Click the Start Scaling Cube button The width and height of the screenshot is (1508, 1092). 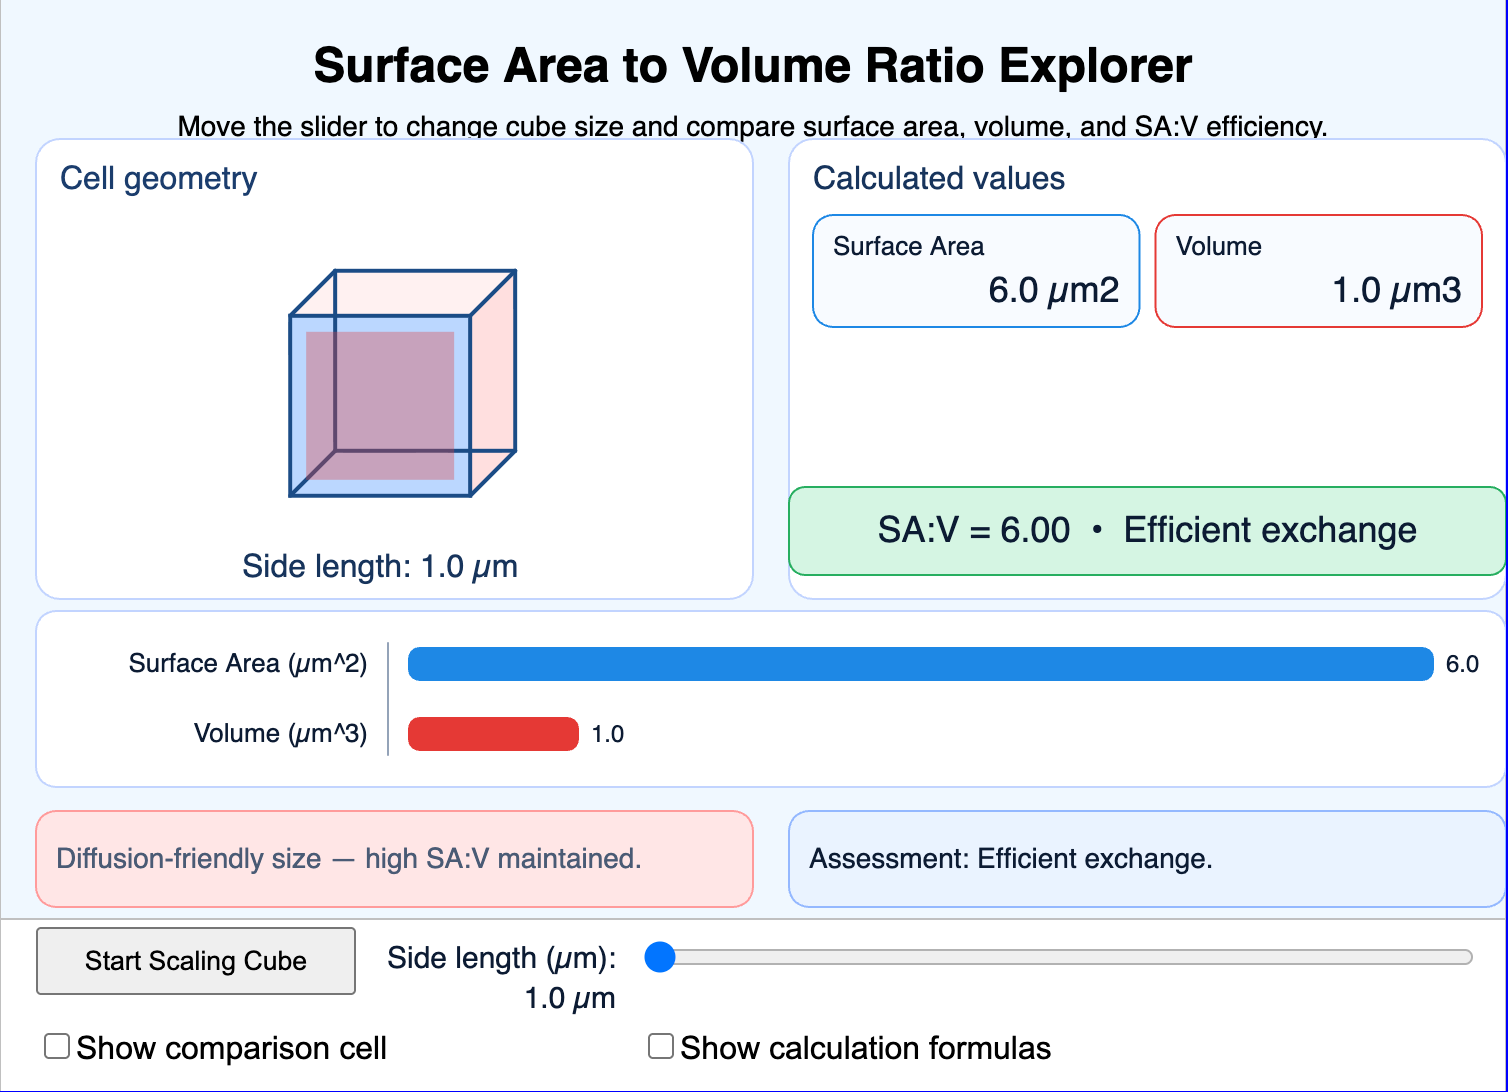[x=196, y=961]
